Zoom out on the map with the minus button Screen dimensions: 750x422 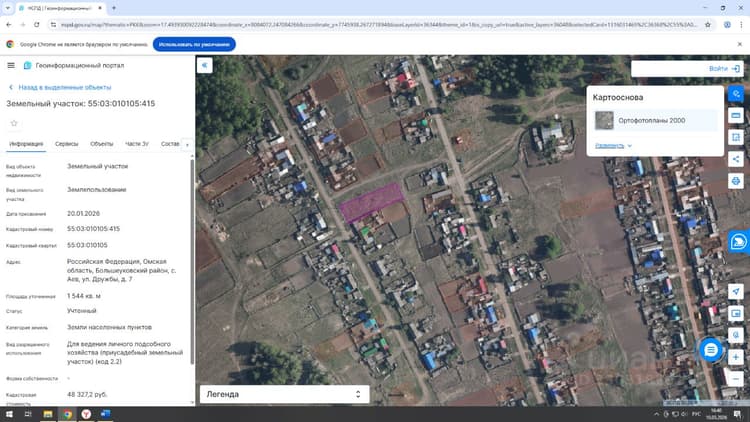[x=736, y=378]
